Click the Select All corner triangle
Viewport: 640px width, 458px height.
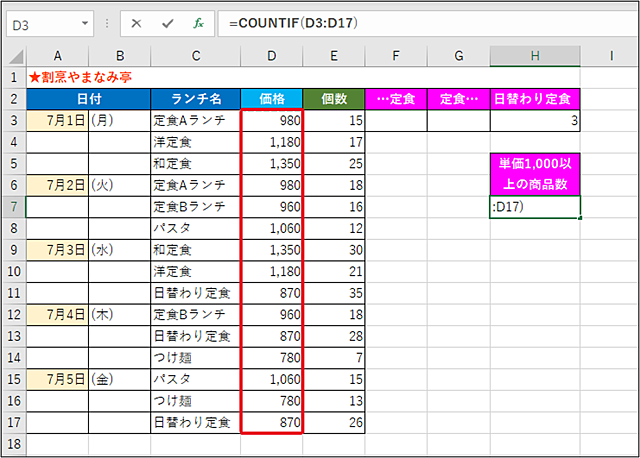pyautogui.click(x=16, y=56)
